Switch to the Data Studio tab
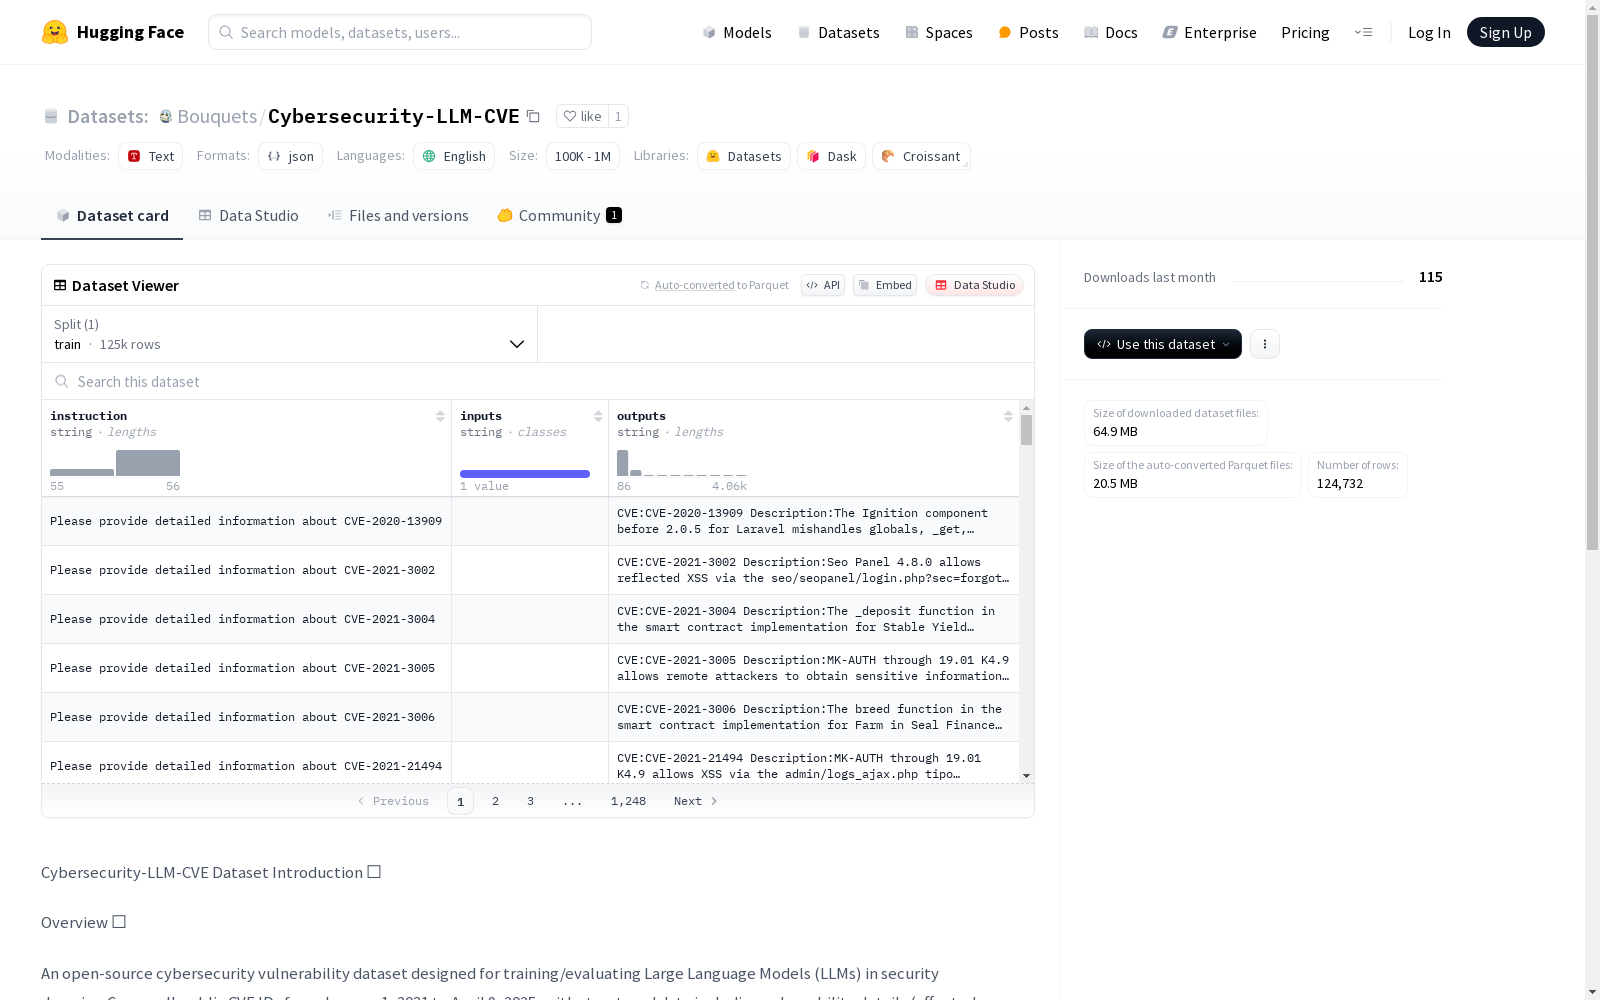The width and height of the screenshot is (1600, 1000). click(249, 216)
